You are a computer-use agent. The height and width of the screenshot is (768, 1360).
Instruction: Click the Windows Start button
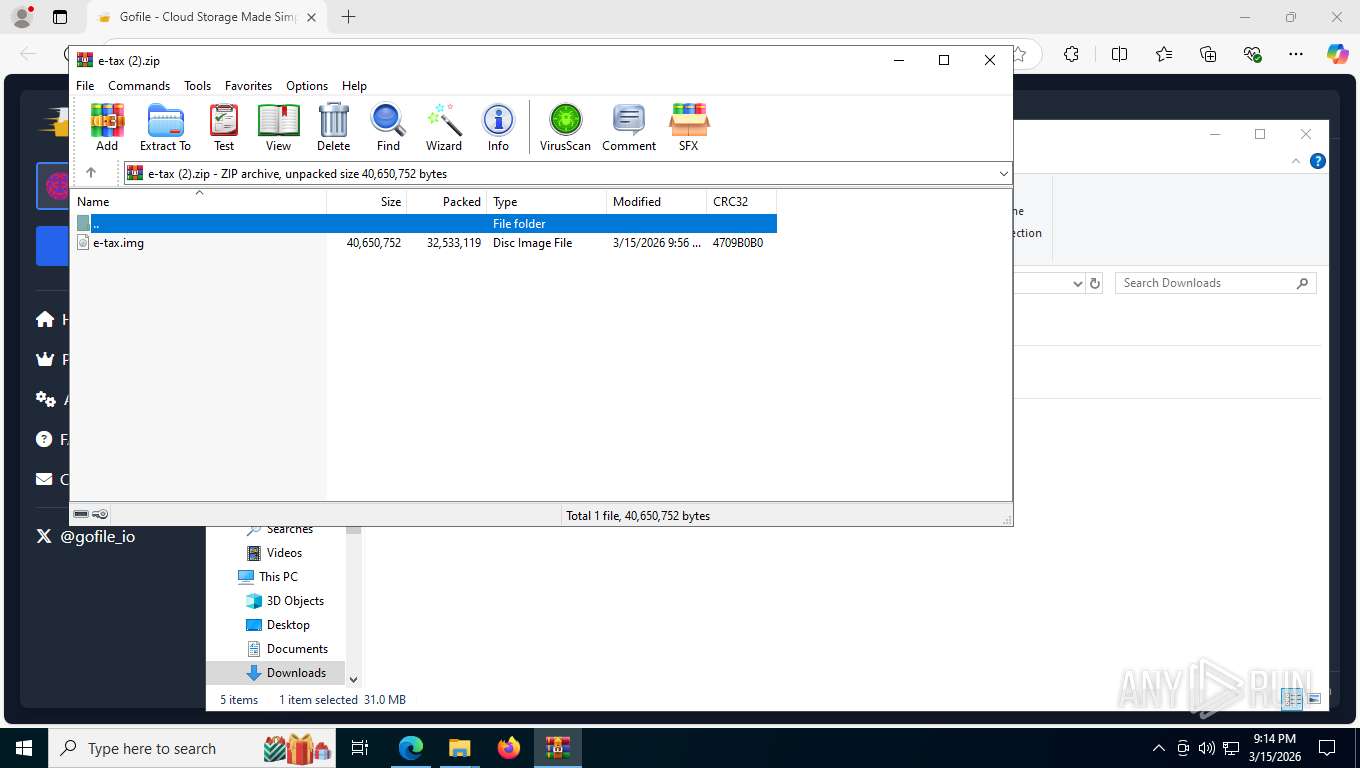24,748
